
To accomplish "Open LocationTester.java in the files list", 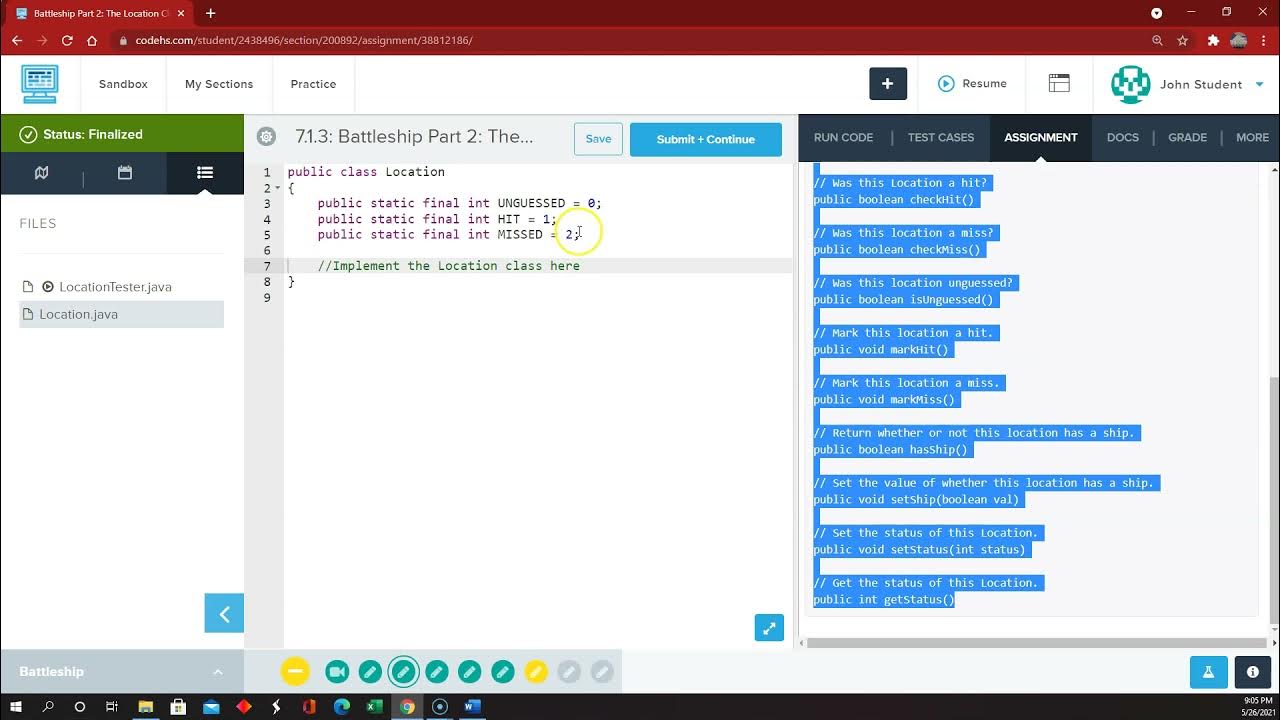I will click(115, 287).
